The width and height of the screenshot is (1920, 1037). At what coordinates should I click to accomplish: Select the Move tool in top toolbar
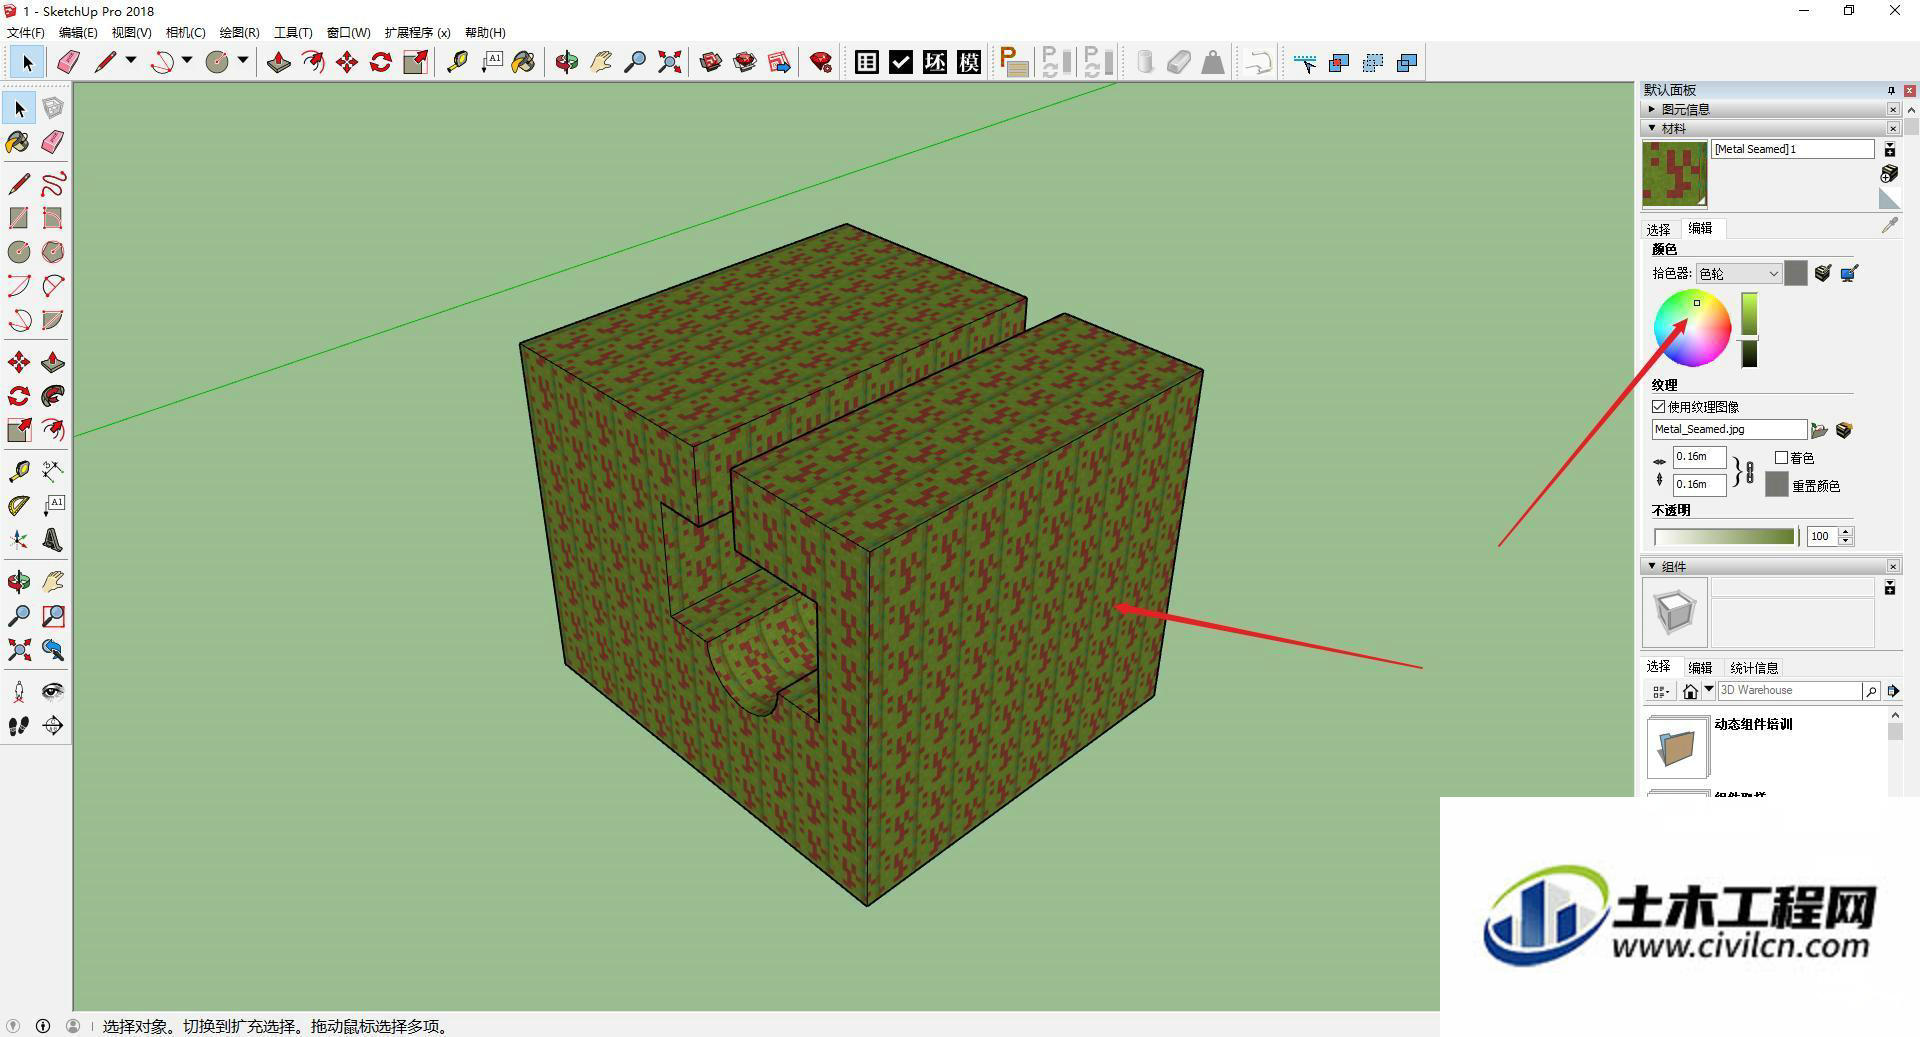point(347,62)
